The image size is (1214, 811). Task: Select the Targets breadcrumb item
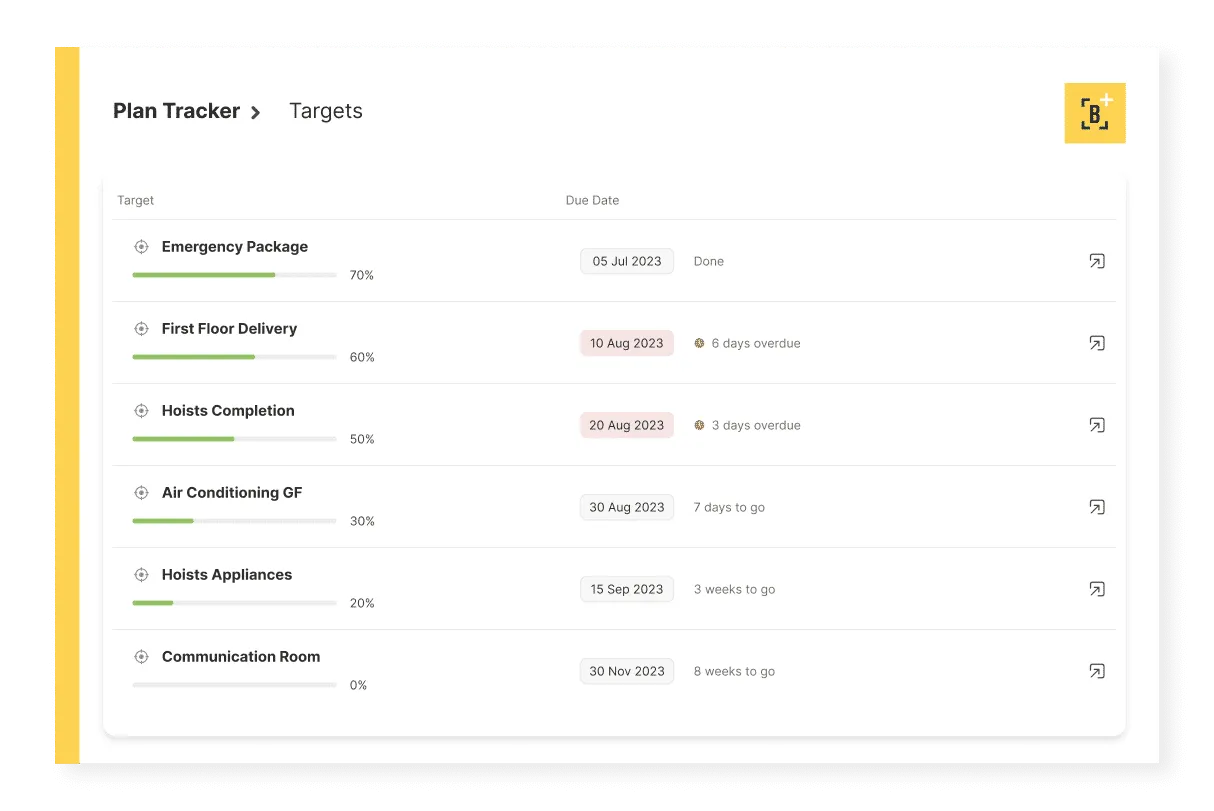click(x=326, y=111)
